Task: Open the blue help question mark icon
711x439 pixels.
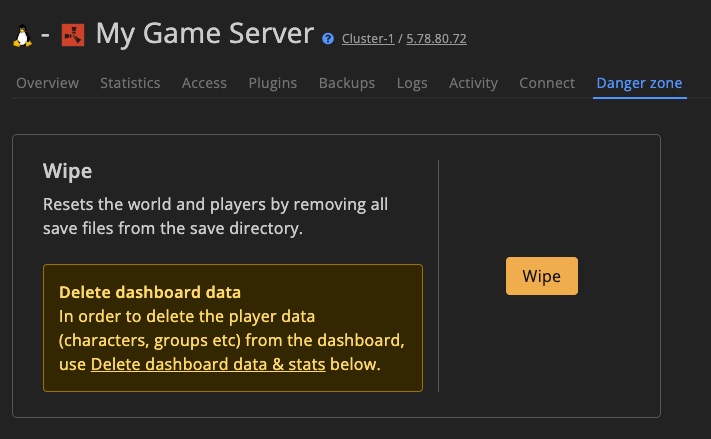Action: [x=328, y=39]
